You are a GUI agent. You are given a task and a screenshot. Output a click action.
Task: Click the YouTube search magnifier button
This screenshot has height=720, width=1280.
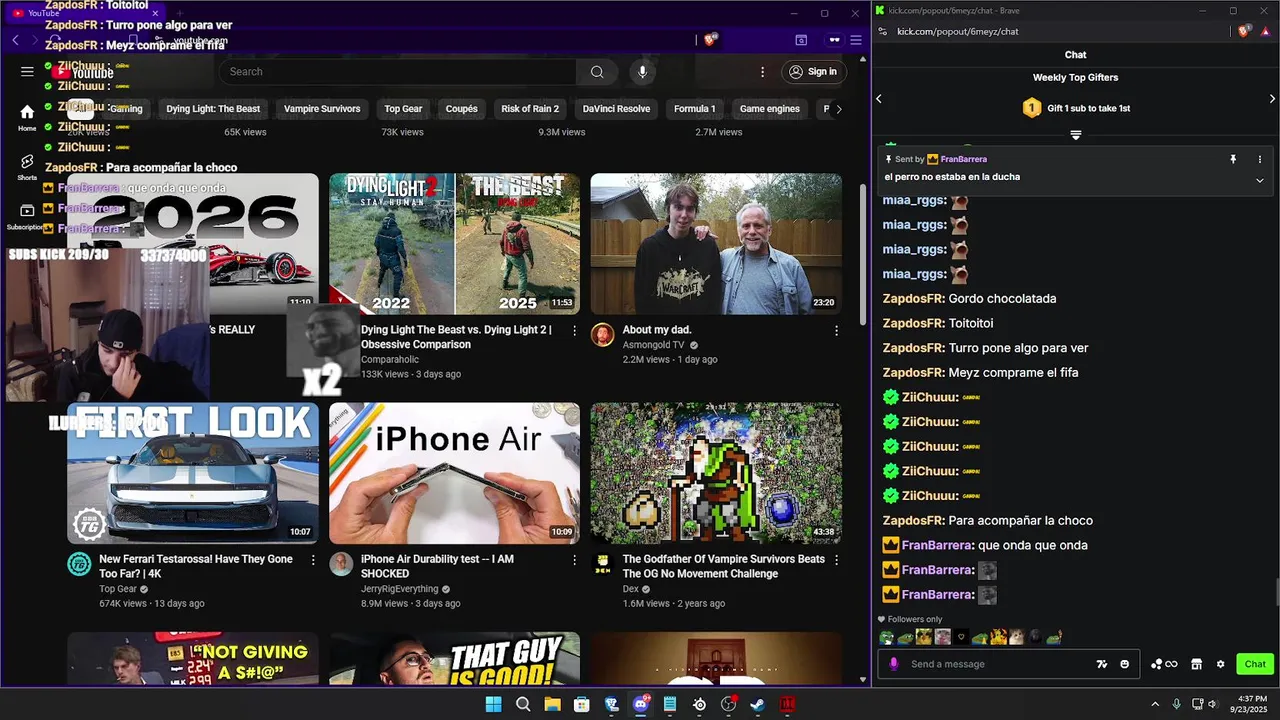pos(597,72)
